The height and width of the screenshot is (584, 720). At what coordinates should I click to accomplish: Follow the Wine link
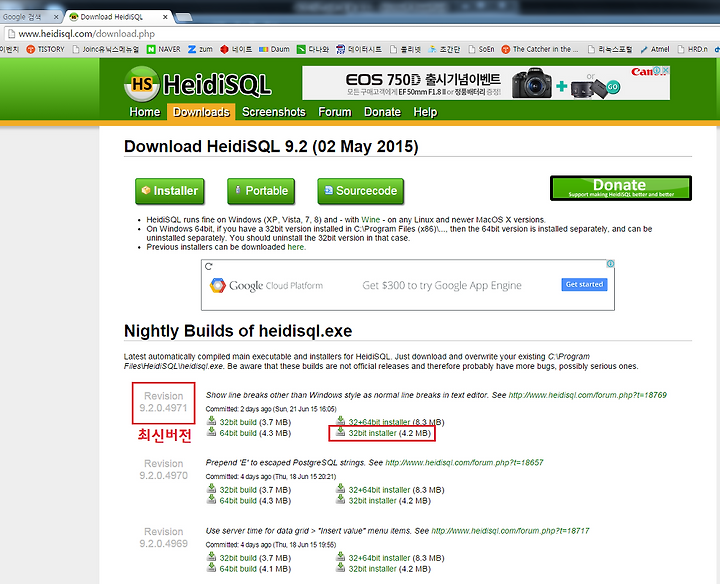coord(371,219)
